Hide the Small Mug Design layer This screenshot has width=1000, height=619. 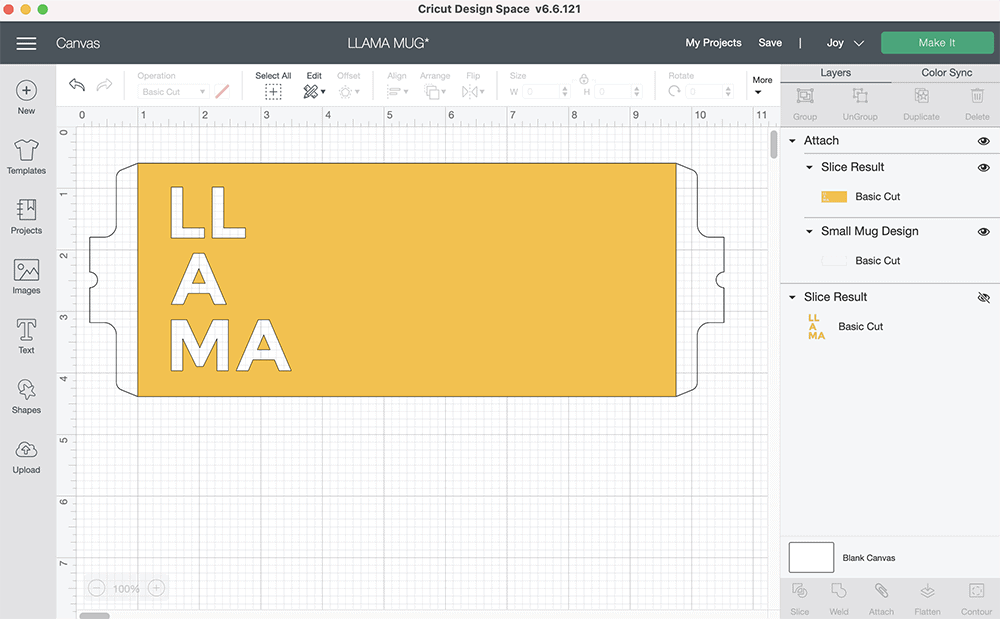point(983,231)
